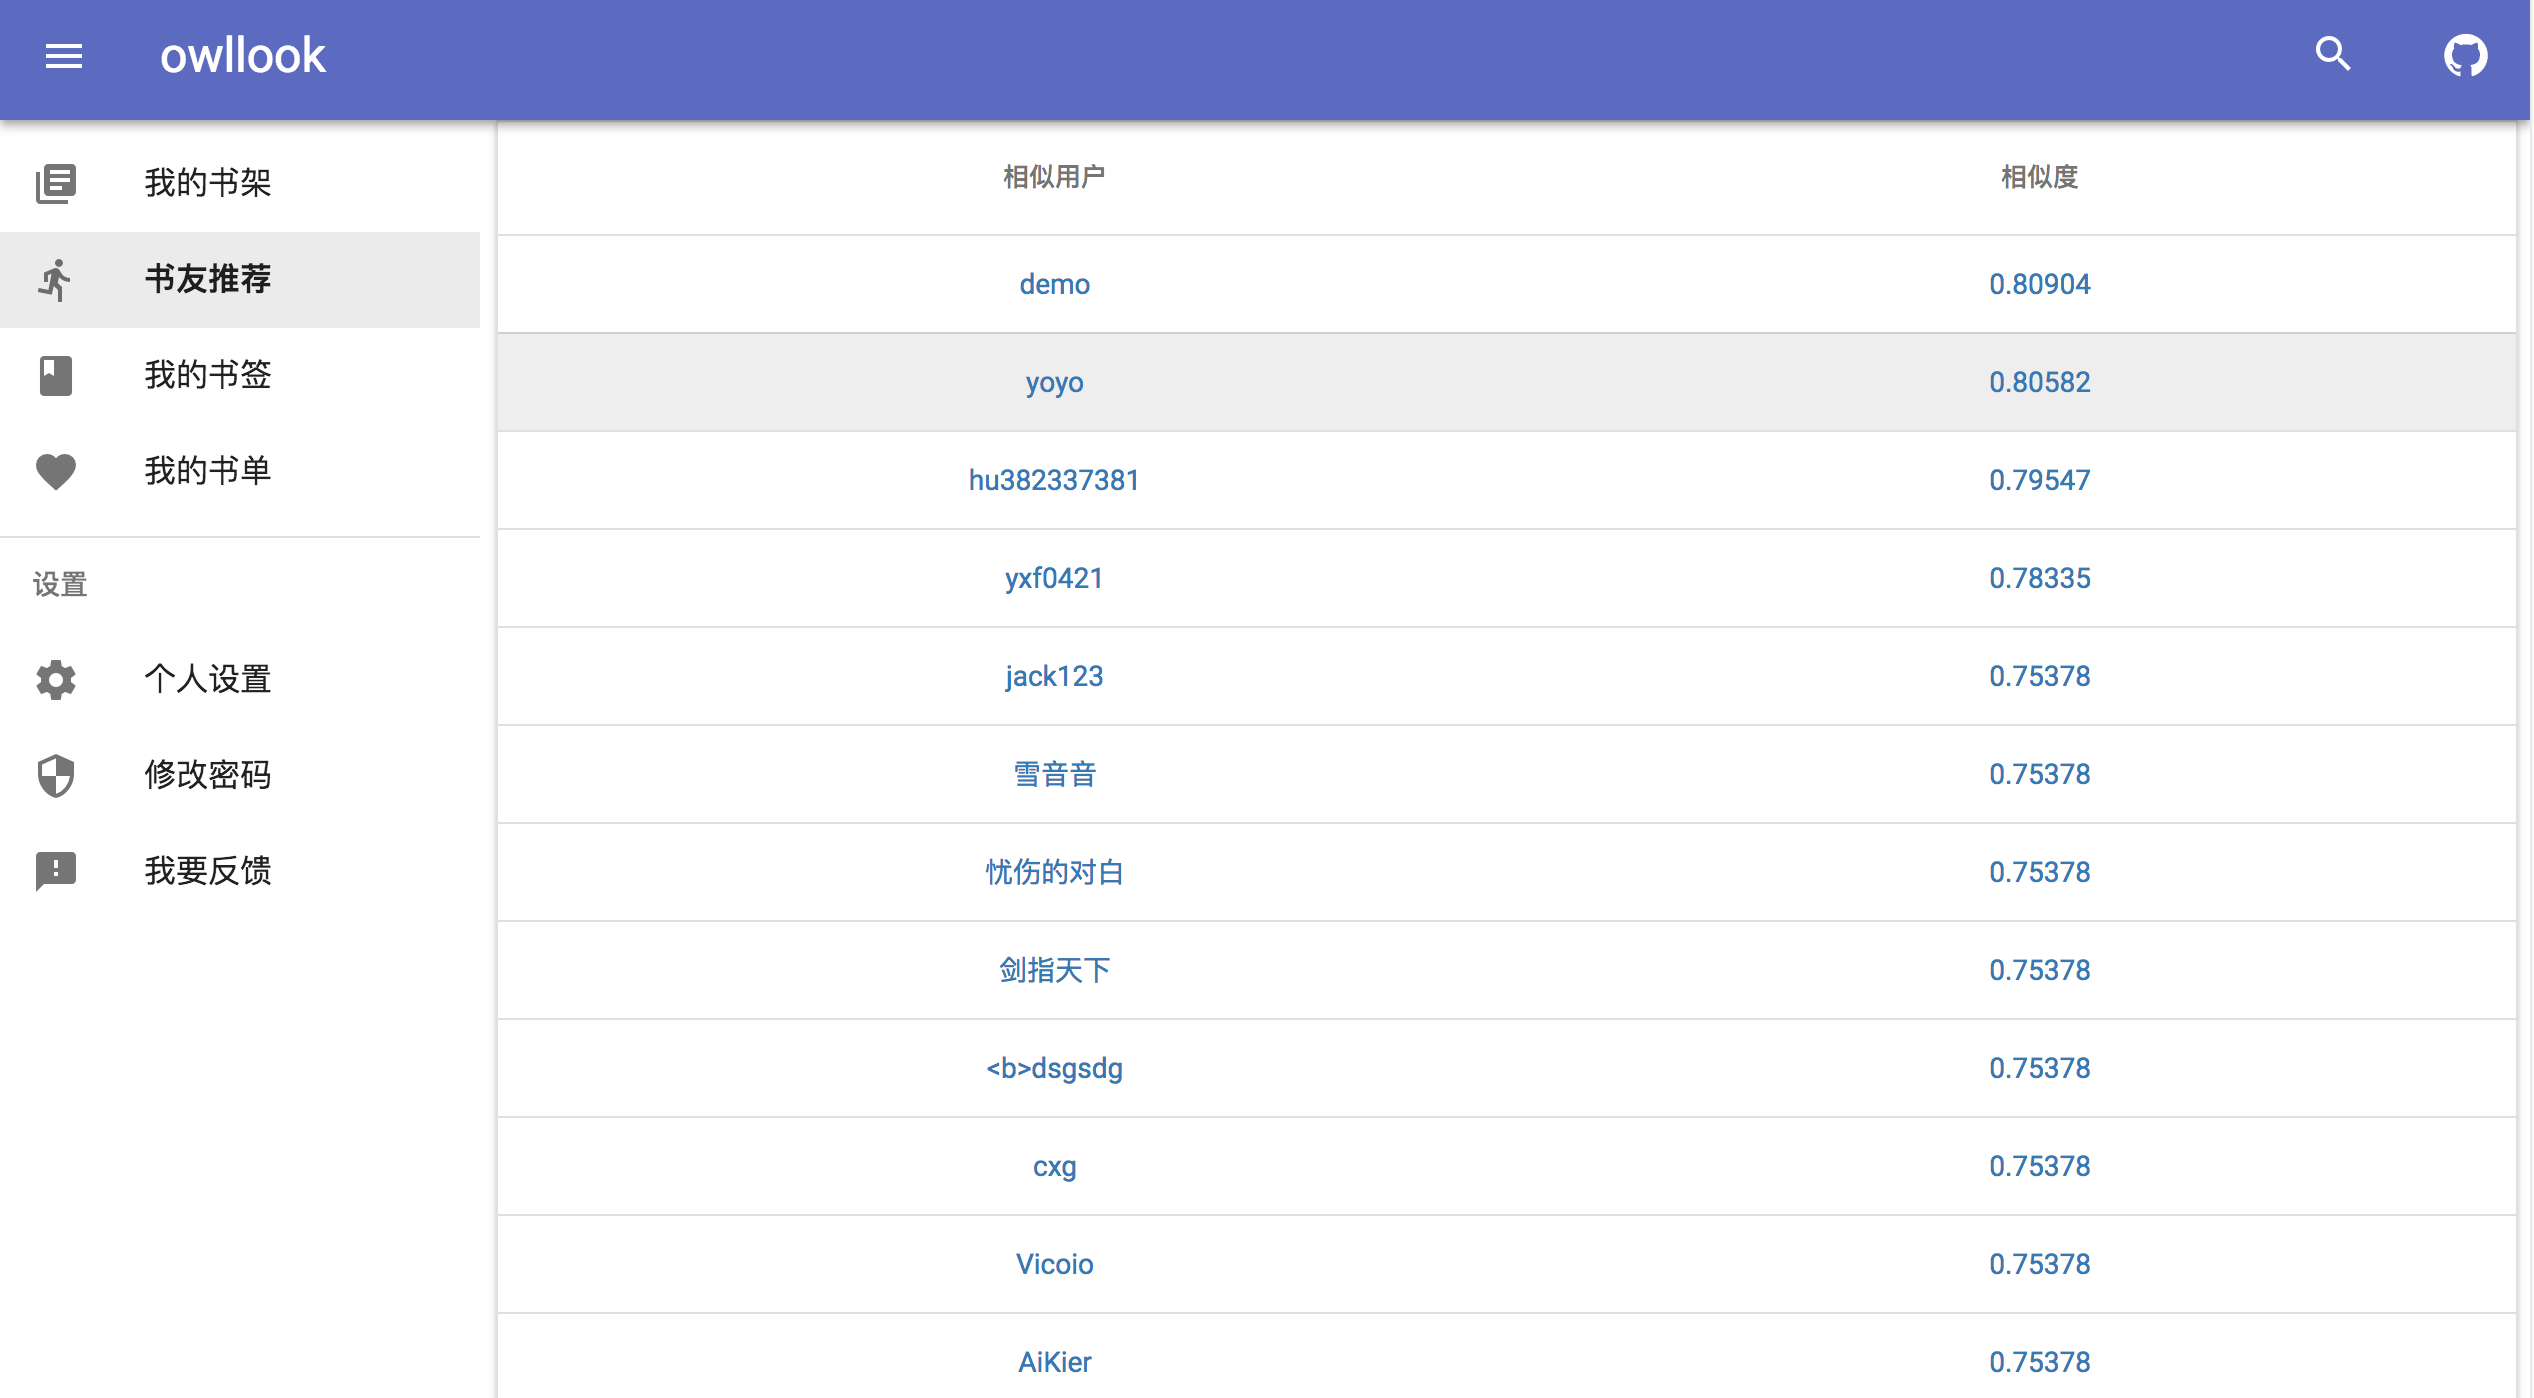
Task: Click the running person icon for 书友推荐
Action: 56,280
